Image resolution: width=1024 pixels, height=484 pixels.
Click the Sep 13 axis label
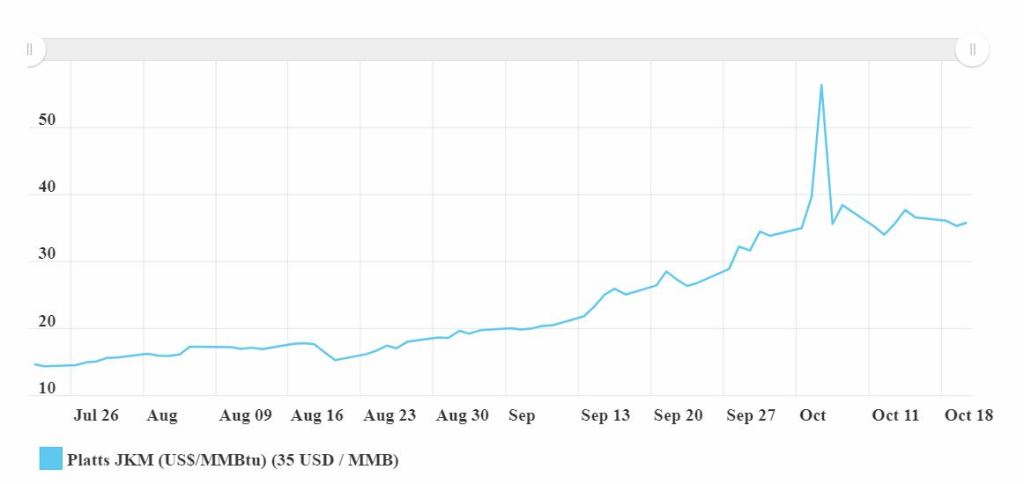point(606,416)
